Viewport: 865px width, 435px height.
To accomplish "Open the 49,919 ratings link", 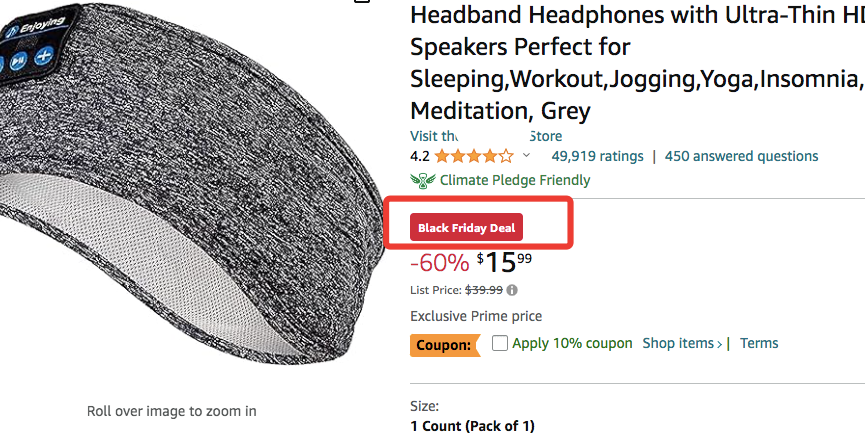I will coord(597,156).
